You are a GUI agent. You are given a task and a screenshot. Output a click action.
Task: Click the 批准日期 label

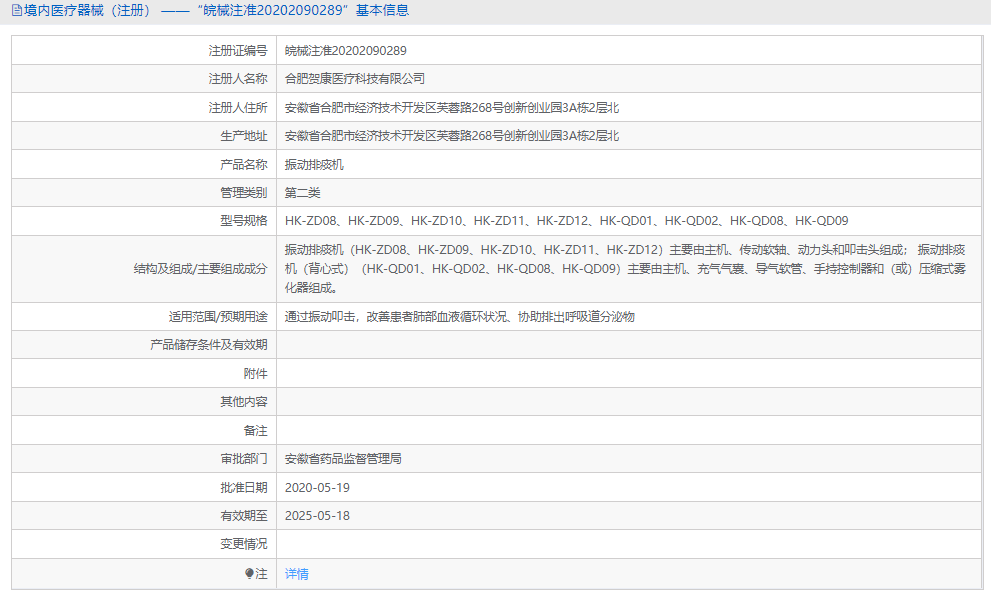[243, 487]
